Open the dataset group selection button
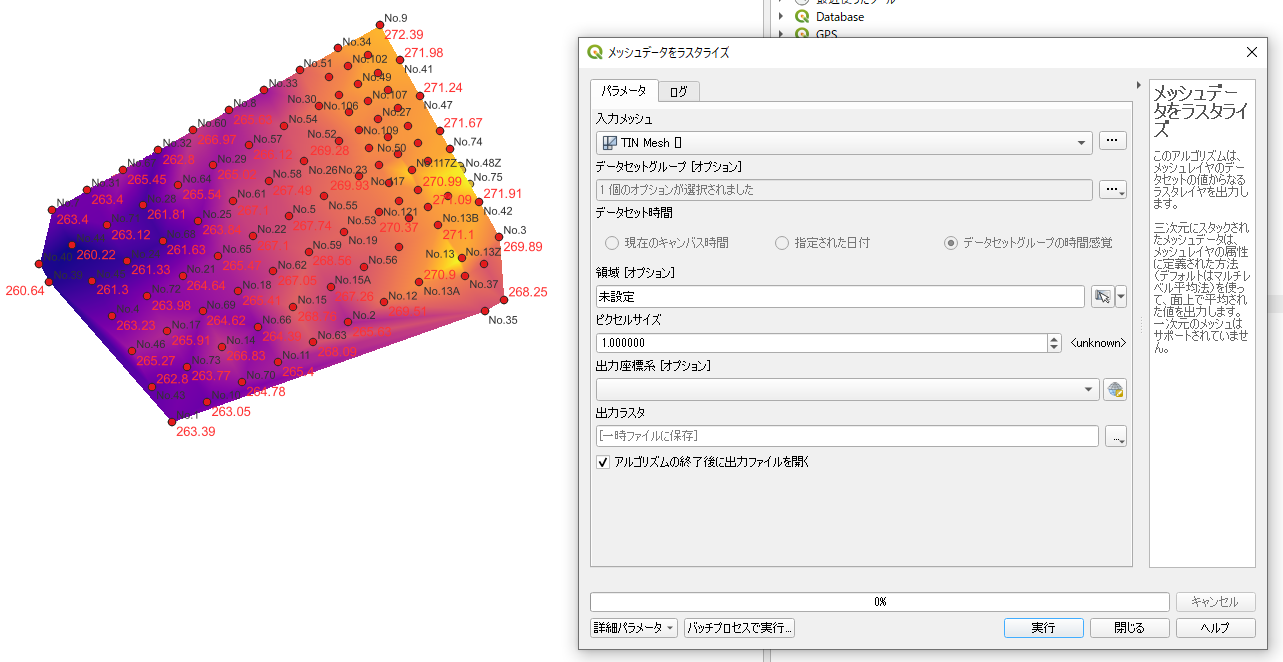Viewport: 1283px width, 662px height. tap(1112, 189)
